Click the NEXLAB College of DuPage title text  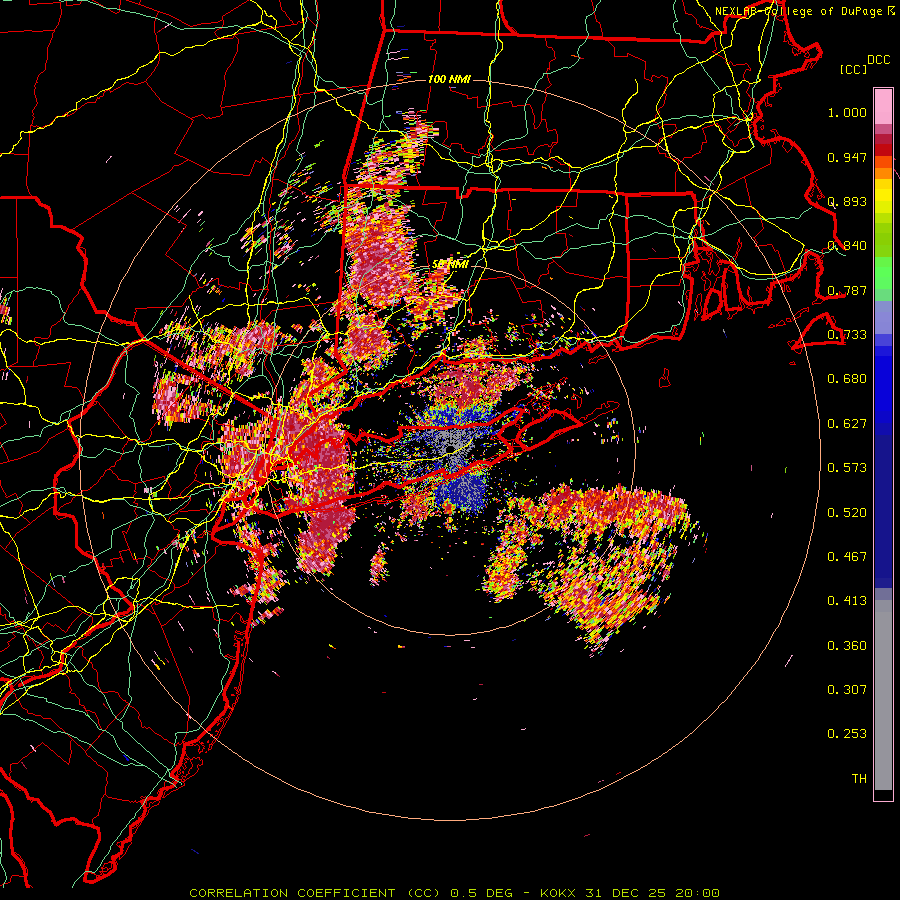[805, 11]
